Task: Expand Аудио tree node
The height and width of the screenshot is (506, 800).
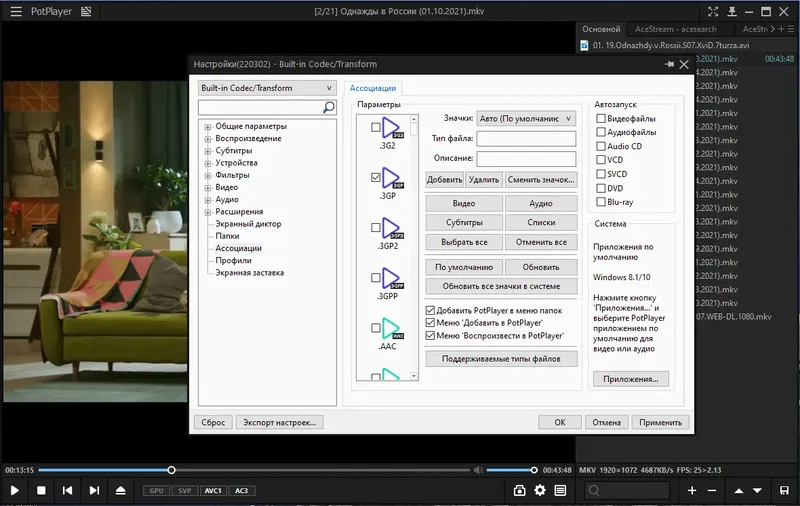Action: [x=208, y=200]
